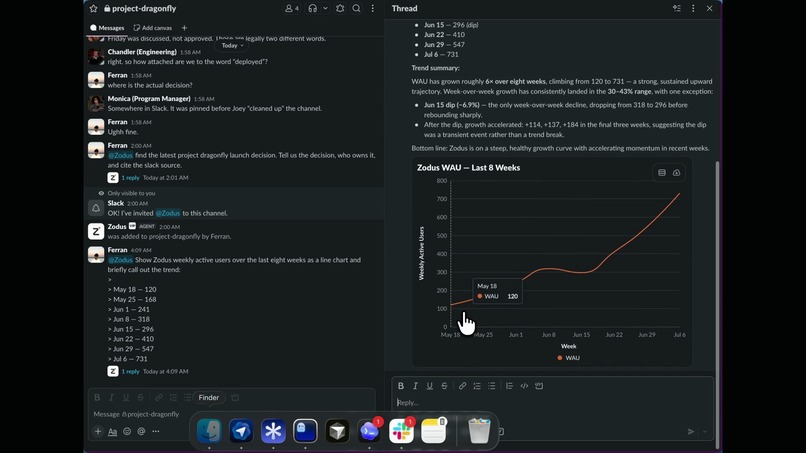Toggle italic in channel message composer

[x=111, y=397]
